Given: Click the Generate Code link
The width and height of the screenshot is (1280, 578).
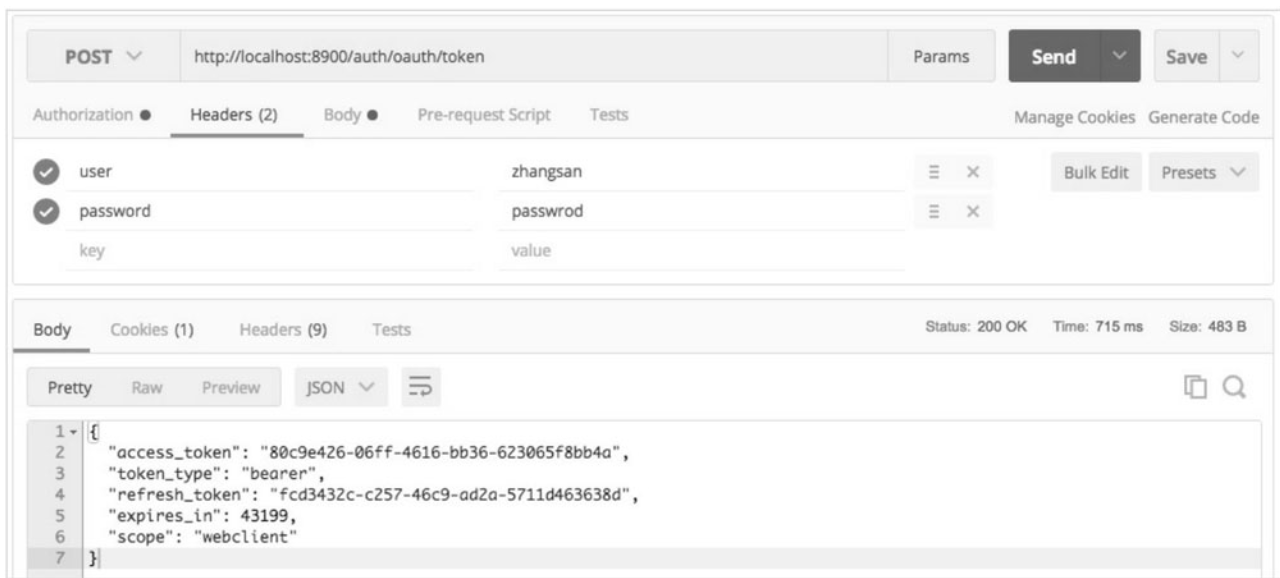Looking at the screenshot, I should coord(1203,116).
